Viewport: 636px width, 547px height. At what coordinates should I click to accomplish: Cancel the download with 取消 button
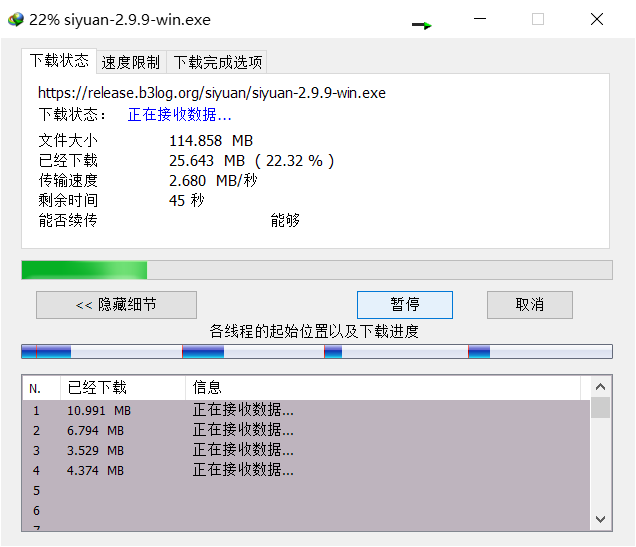(x=530, y=305)
